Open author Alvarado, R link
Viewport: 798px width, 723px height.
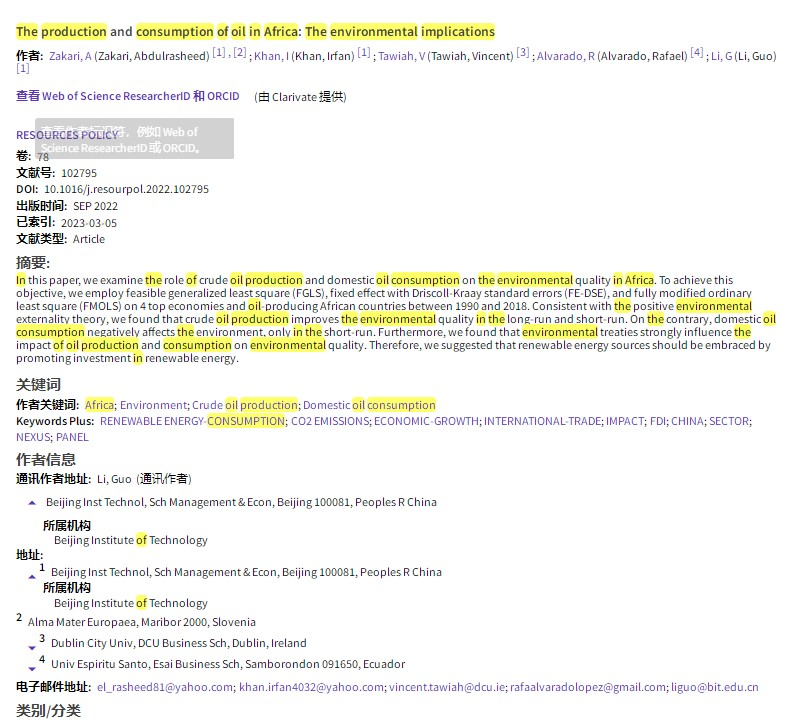click(x=565, y=56)
